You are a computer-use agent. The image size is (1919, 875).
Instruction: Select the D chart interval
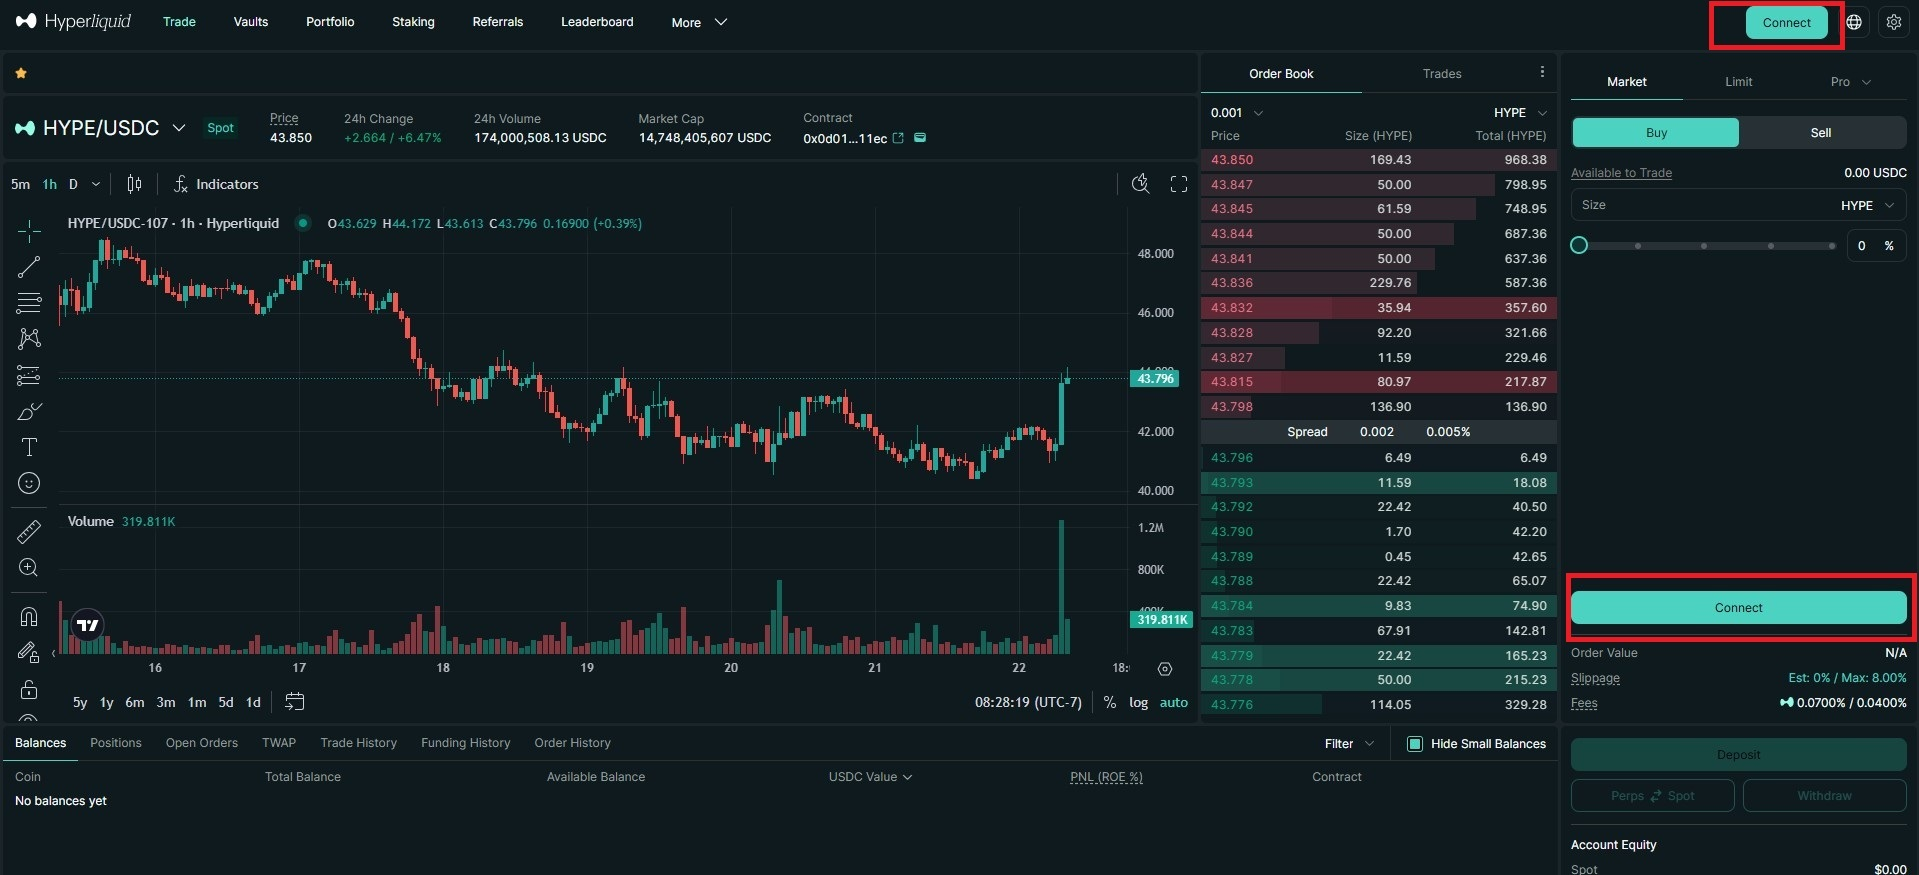(x=73, y=184)
